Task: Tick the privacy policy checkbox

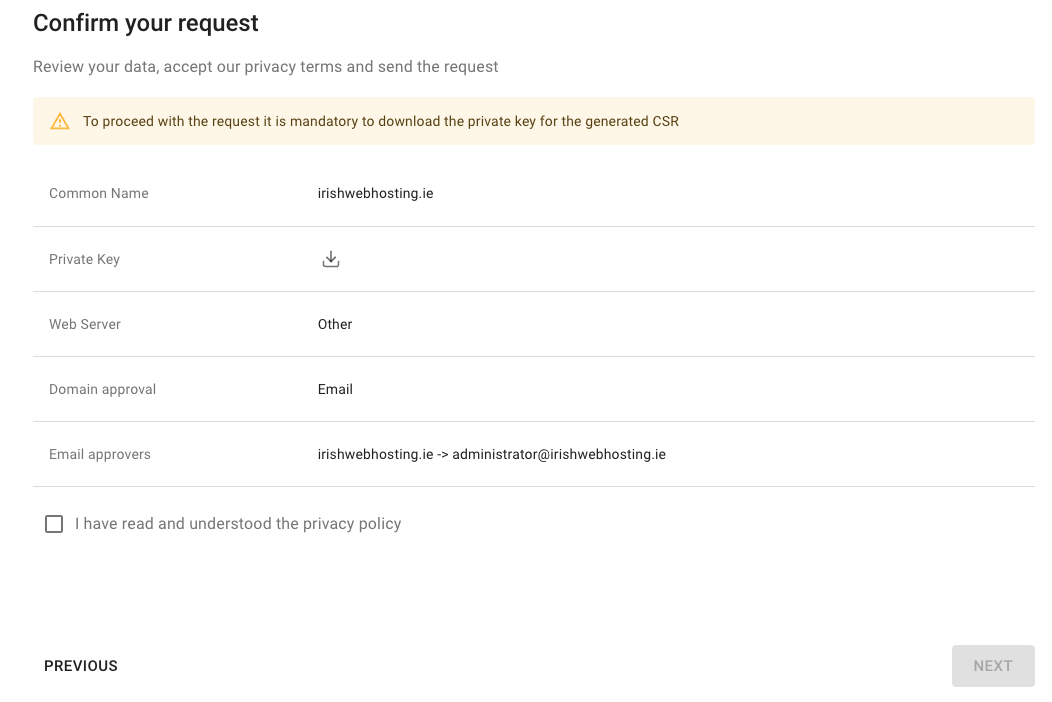Action: [x=54, y=524]
